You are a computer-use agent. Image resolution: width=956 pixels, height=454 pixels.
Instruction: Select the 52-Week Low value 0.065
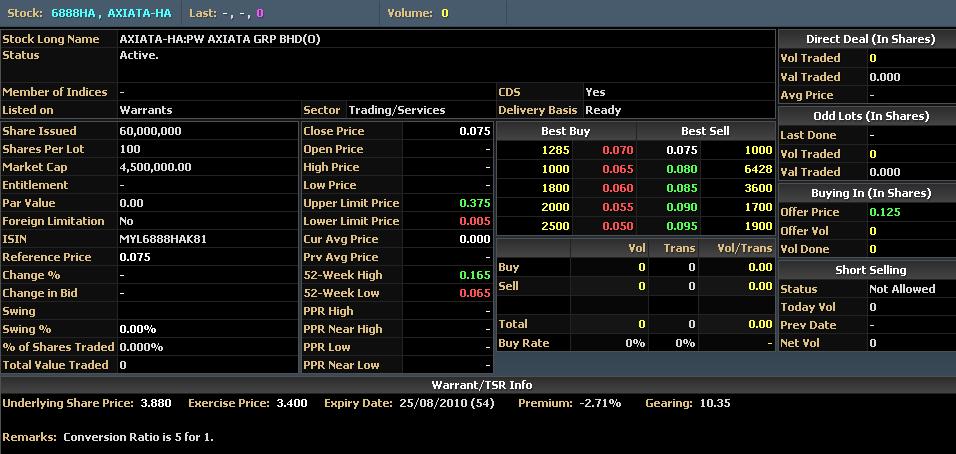tap(475, 293)
